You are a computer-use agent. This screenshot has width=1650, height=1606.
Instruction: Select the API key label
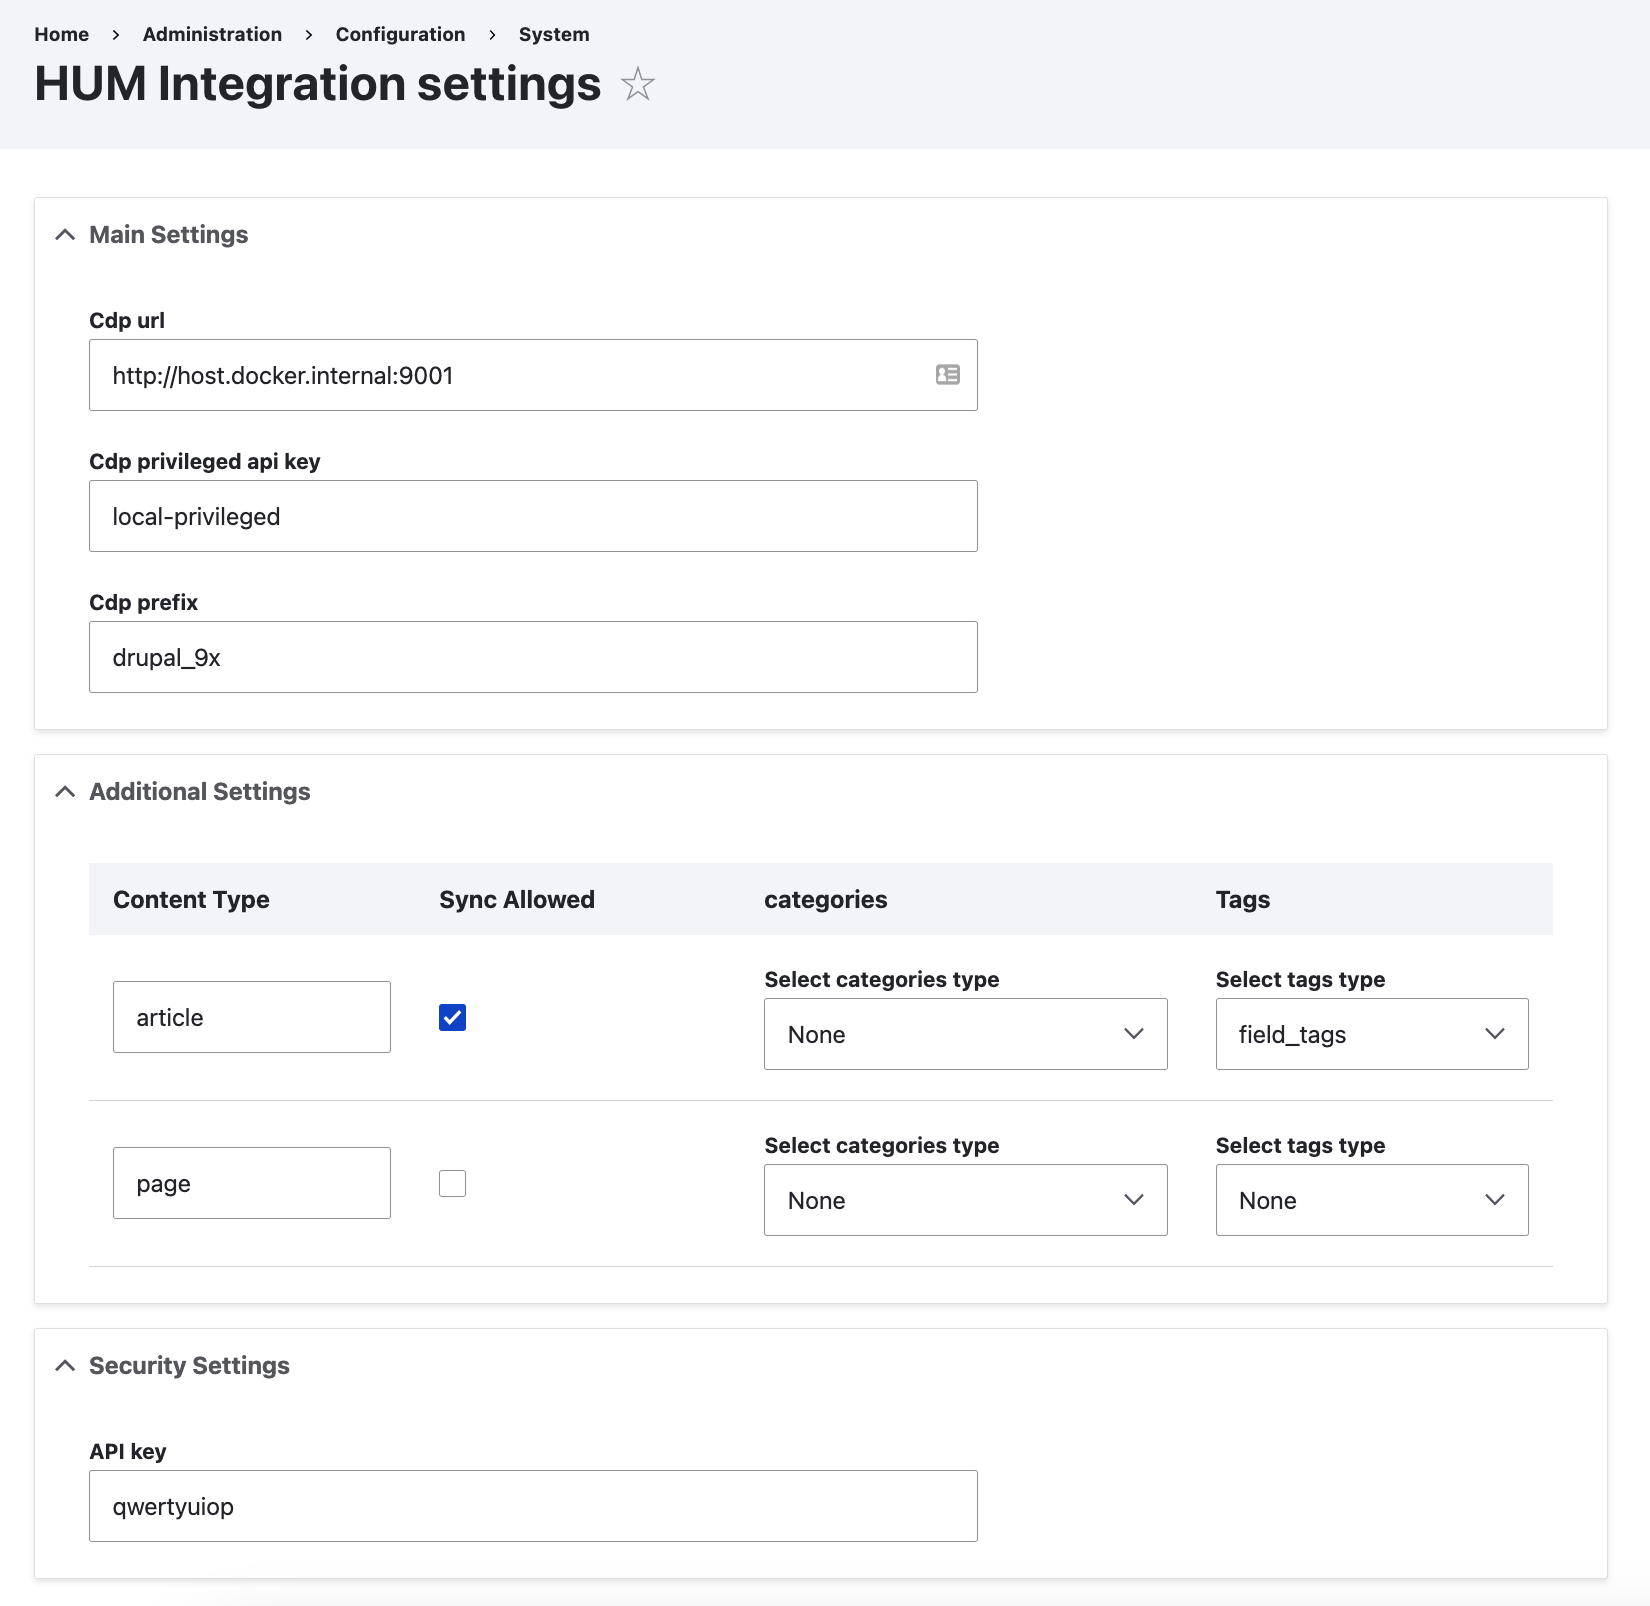[128, 1452]
